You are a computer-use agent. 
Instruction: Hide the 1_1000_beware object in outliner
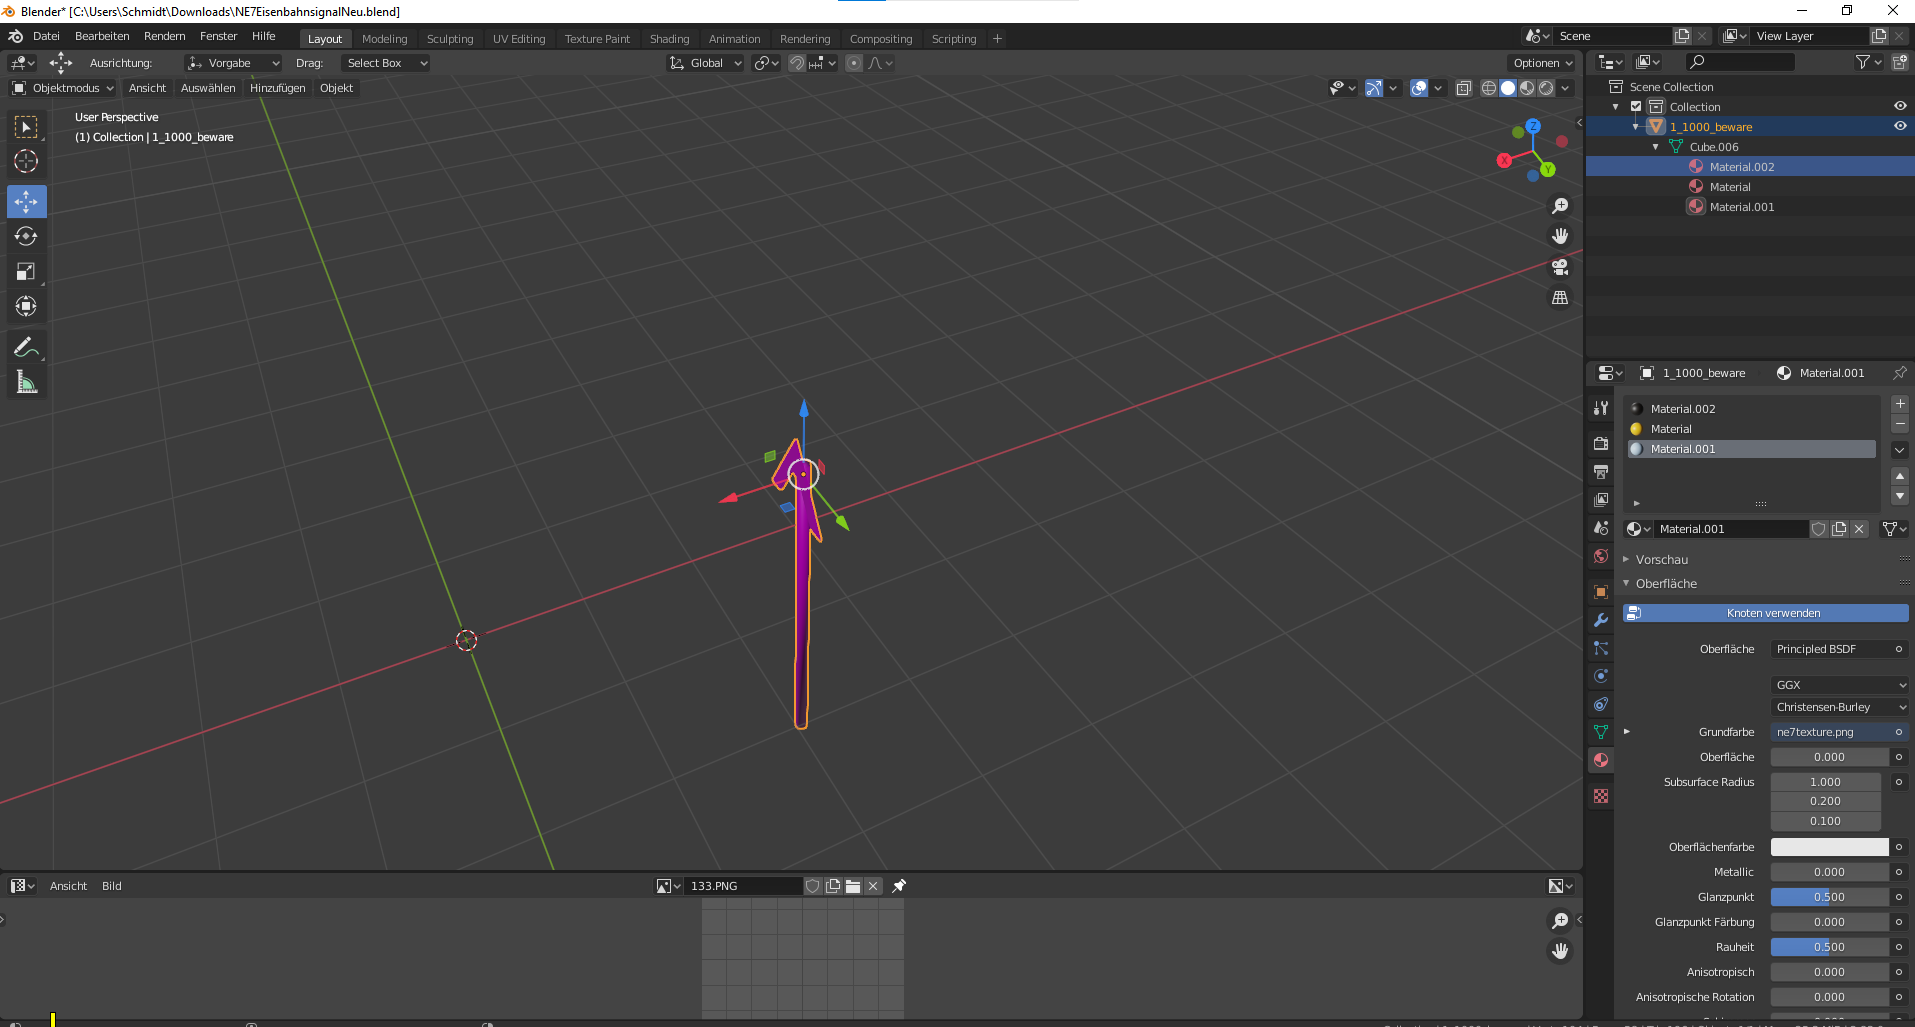(x=1900, y=127)
